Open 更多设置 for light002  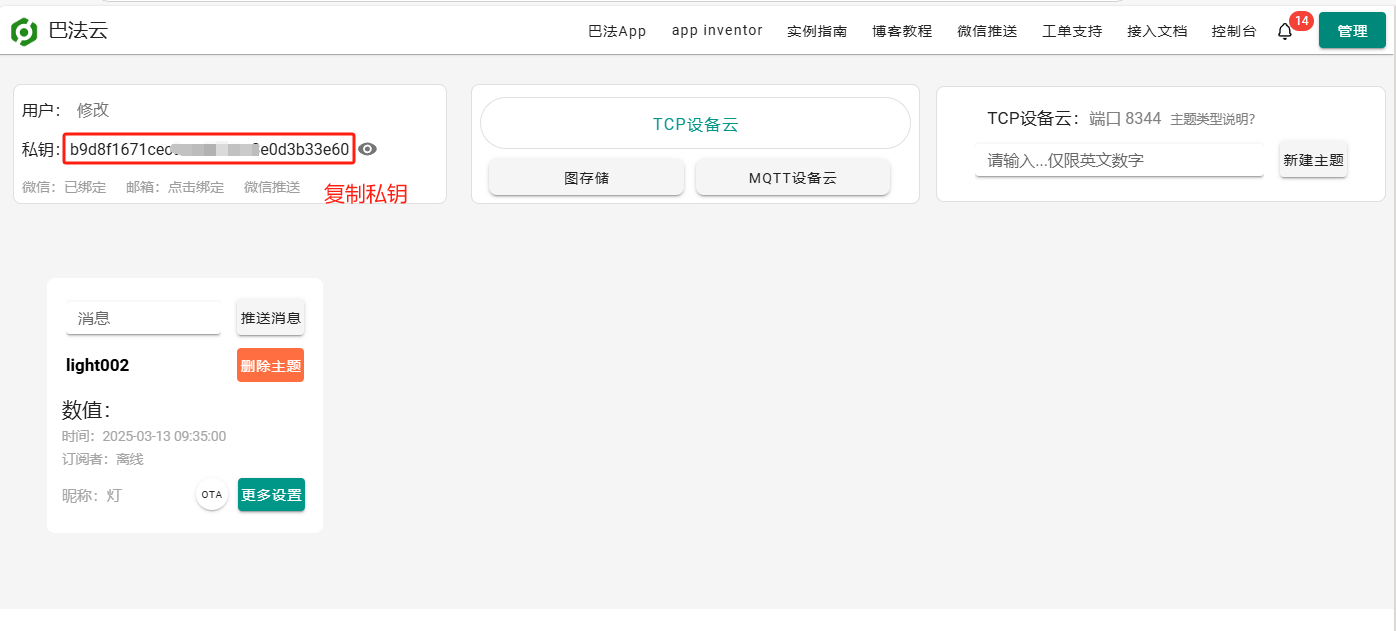(x=271, y=494)
